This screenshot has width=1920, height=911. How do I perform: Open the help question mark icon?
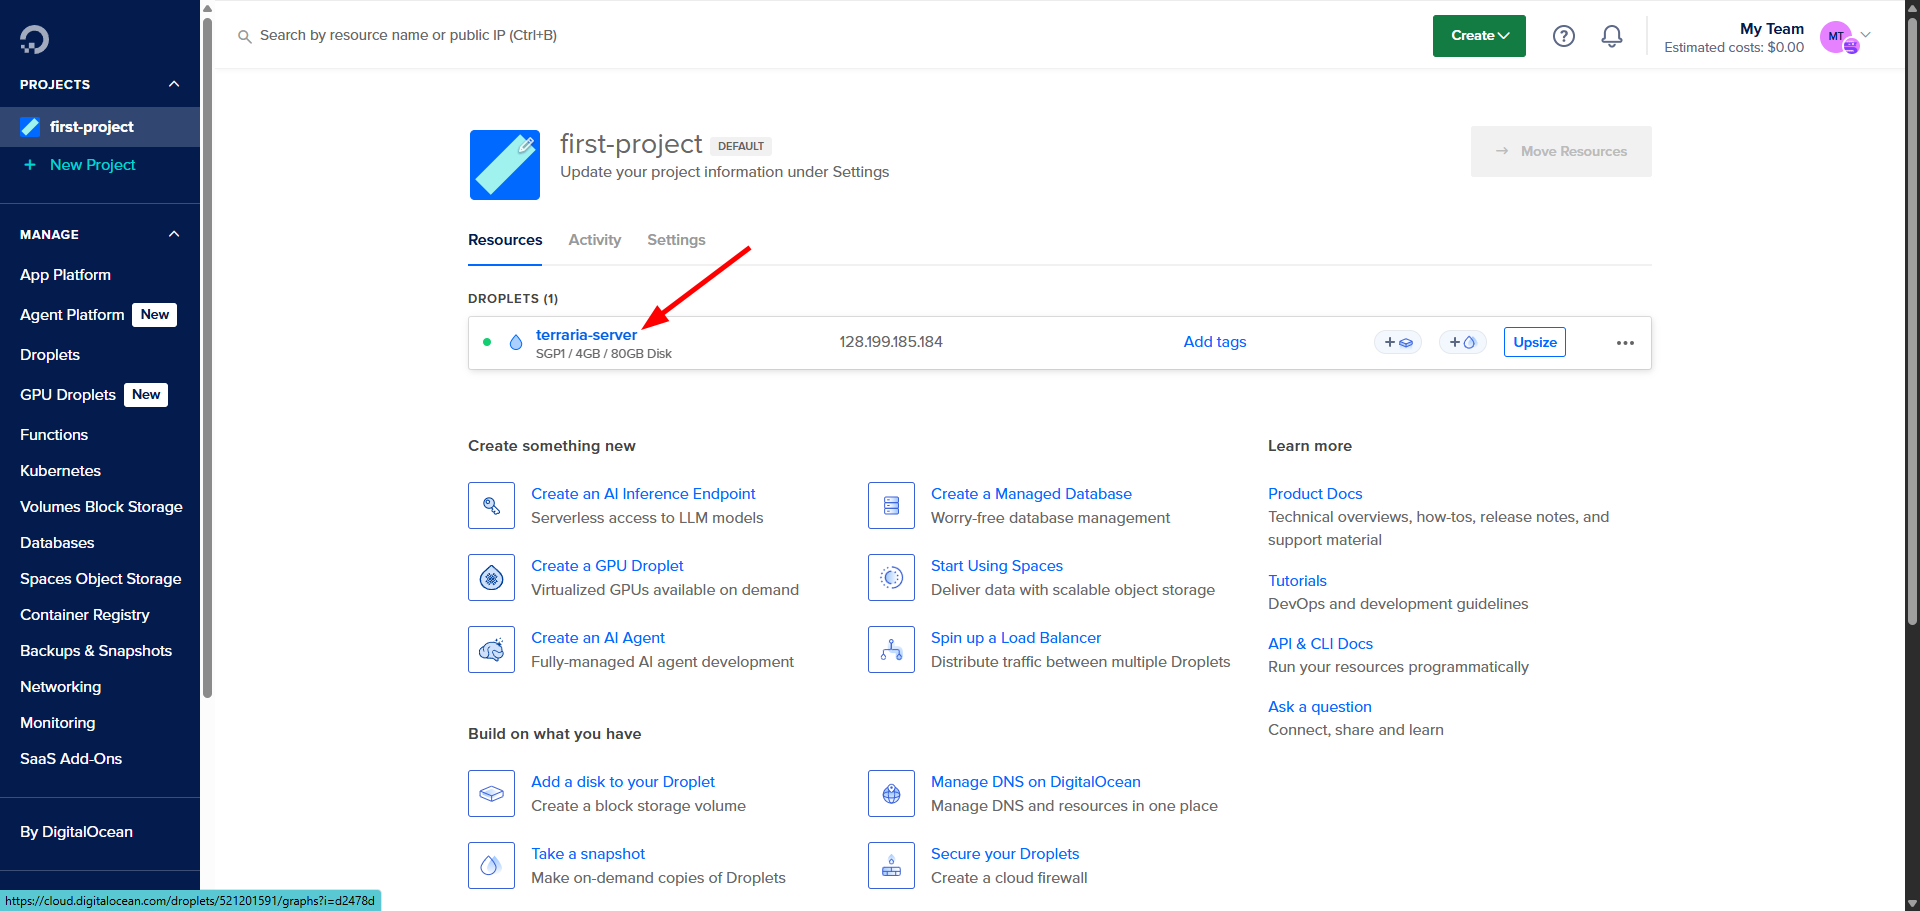[1563, 36]
